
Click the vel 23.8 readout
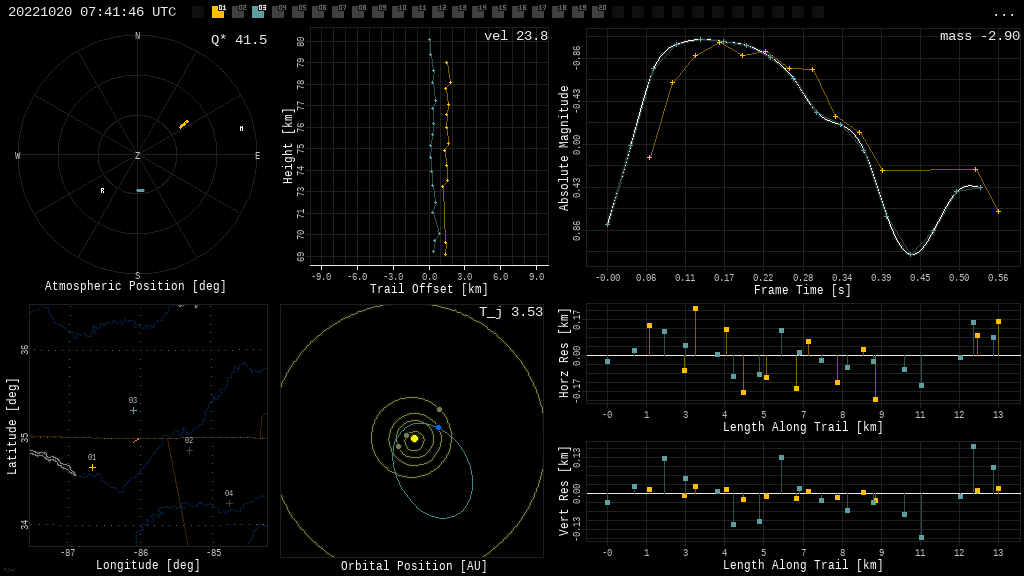515,36
